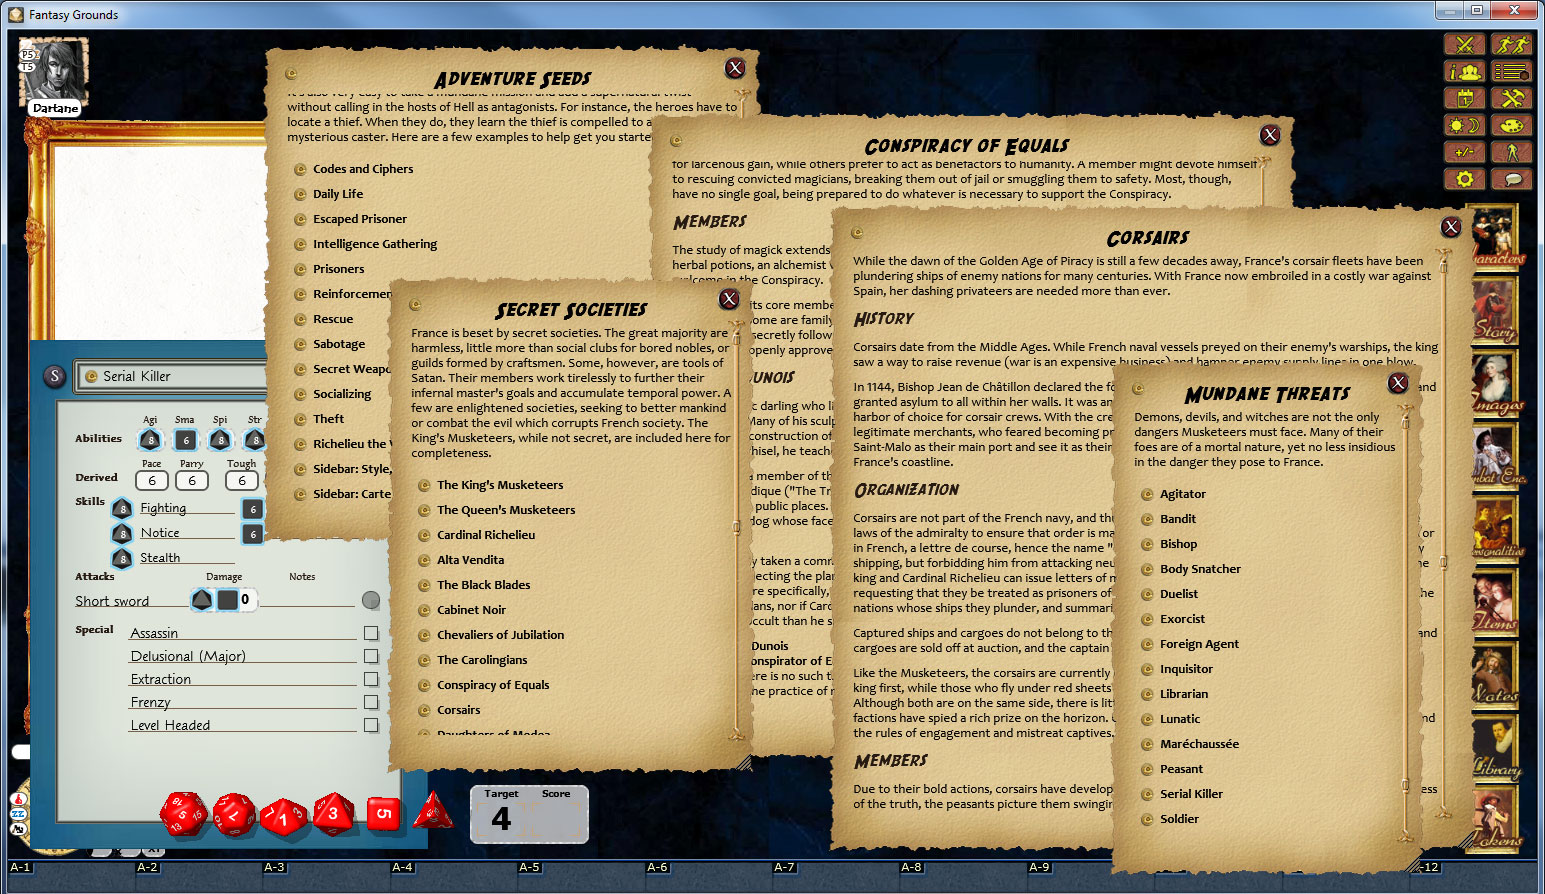Select hotkey tab A-9
This screenshot has height=894, width=1545.
pyautogui.click(x=1039, y=868)
